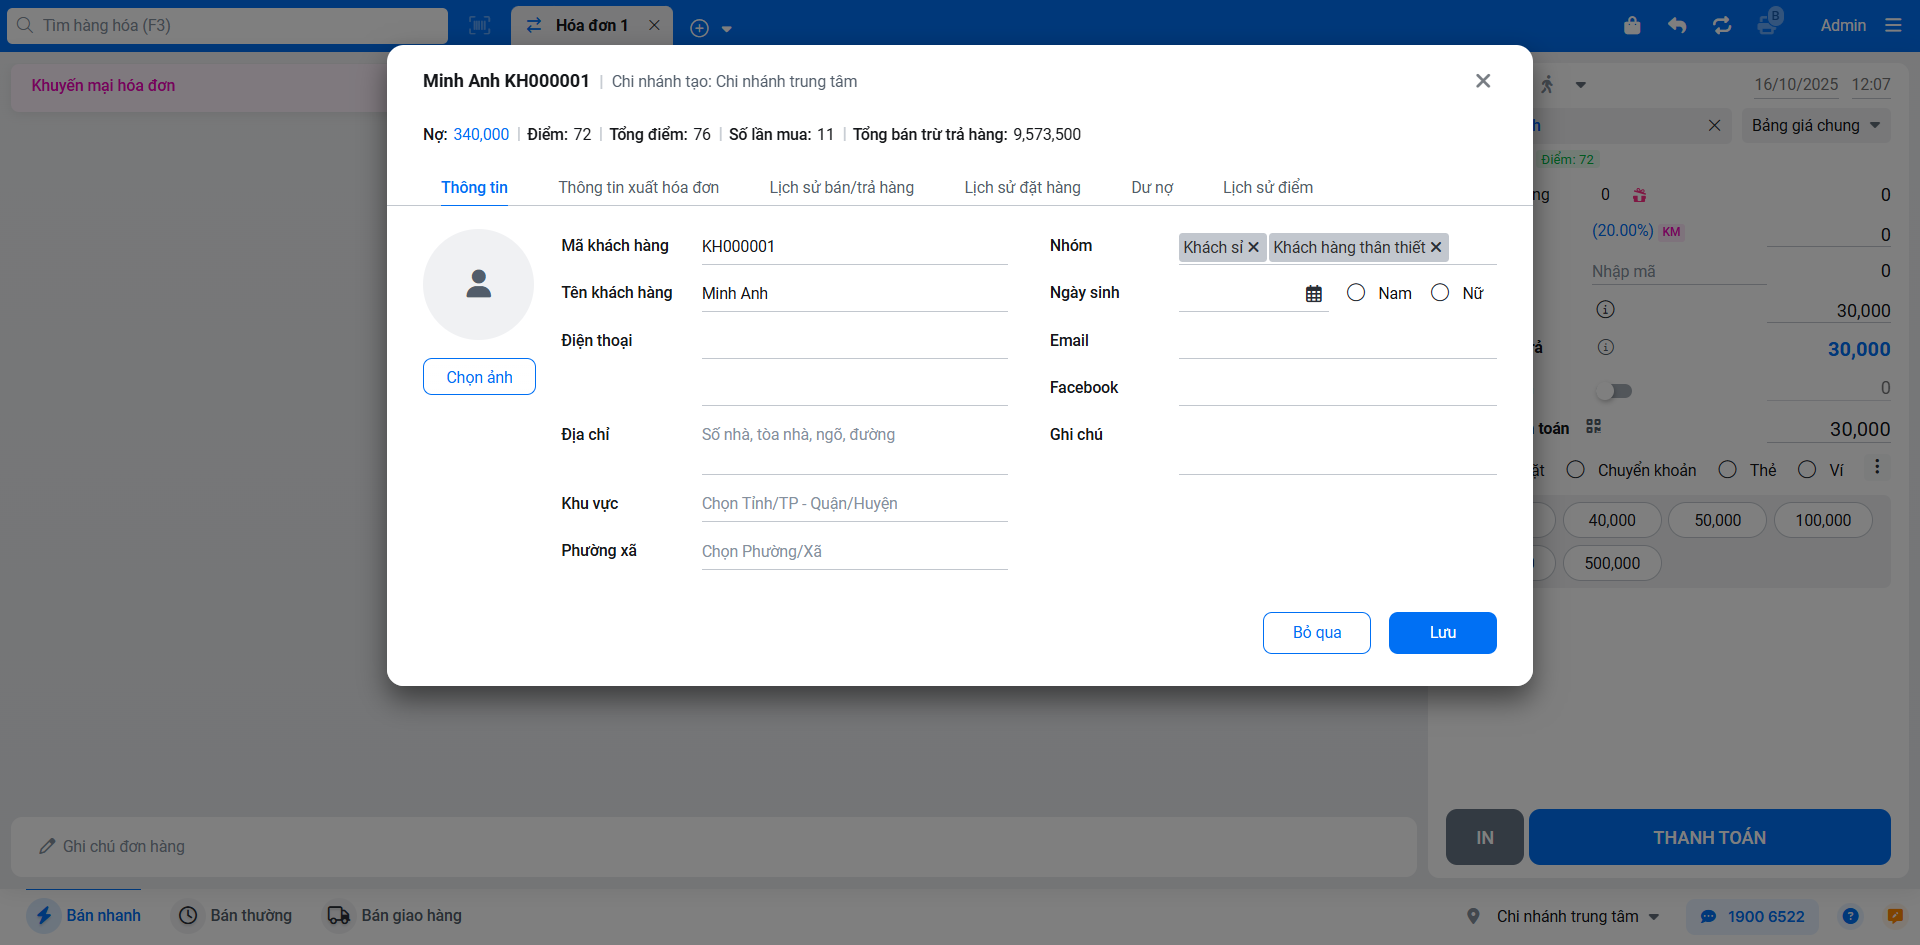Select the Hóa đơn 1 tab

point(591,26)
